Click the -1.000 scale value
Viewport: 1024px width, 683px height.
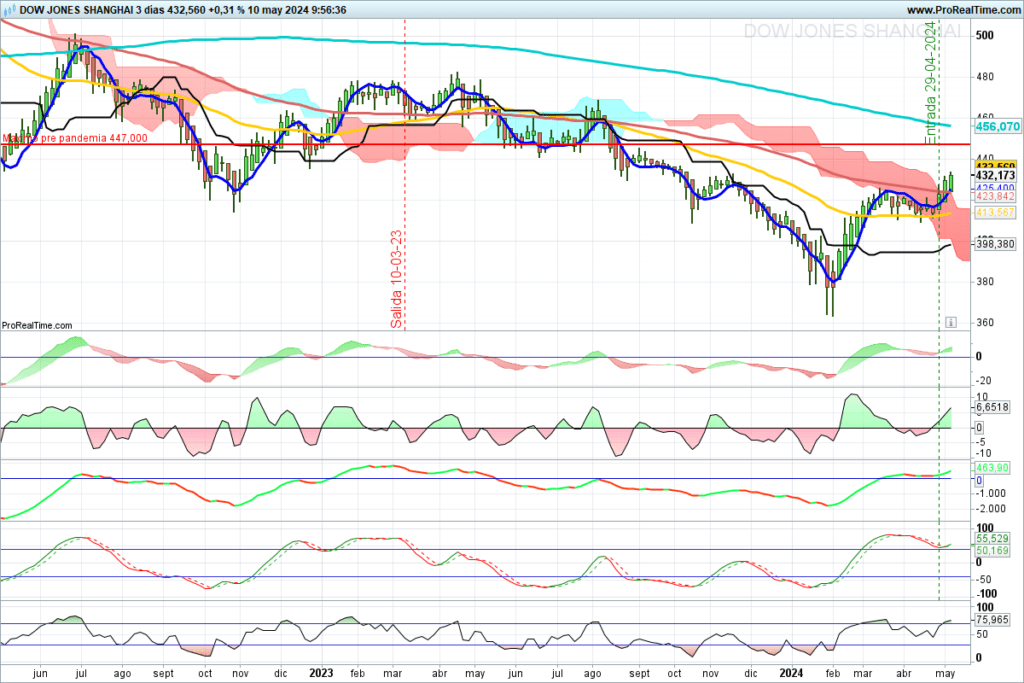pos(991,494)
